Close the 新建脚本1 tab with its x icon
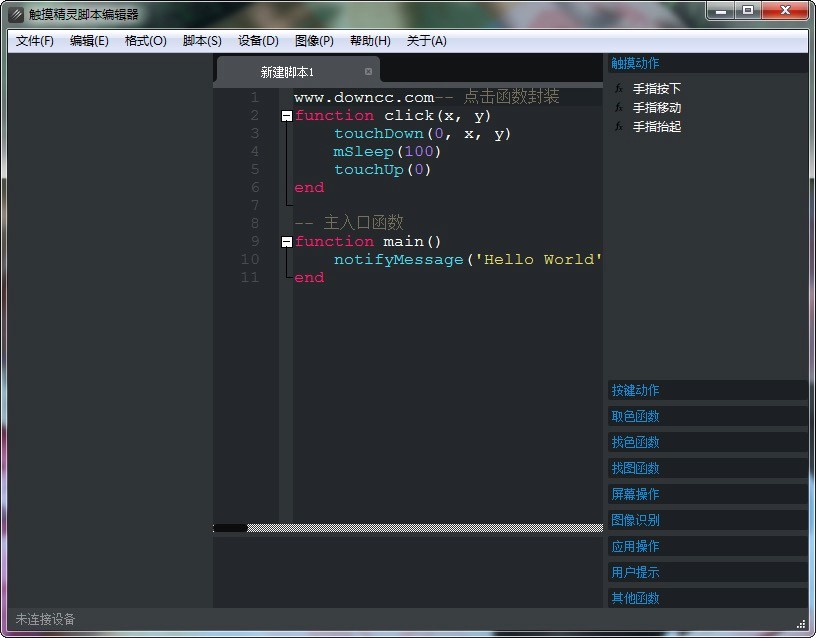Viewport: 816px width, 638px height. tap(368, 72)
